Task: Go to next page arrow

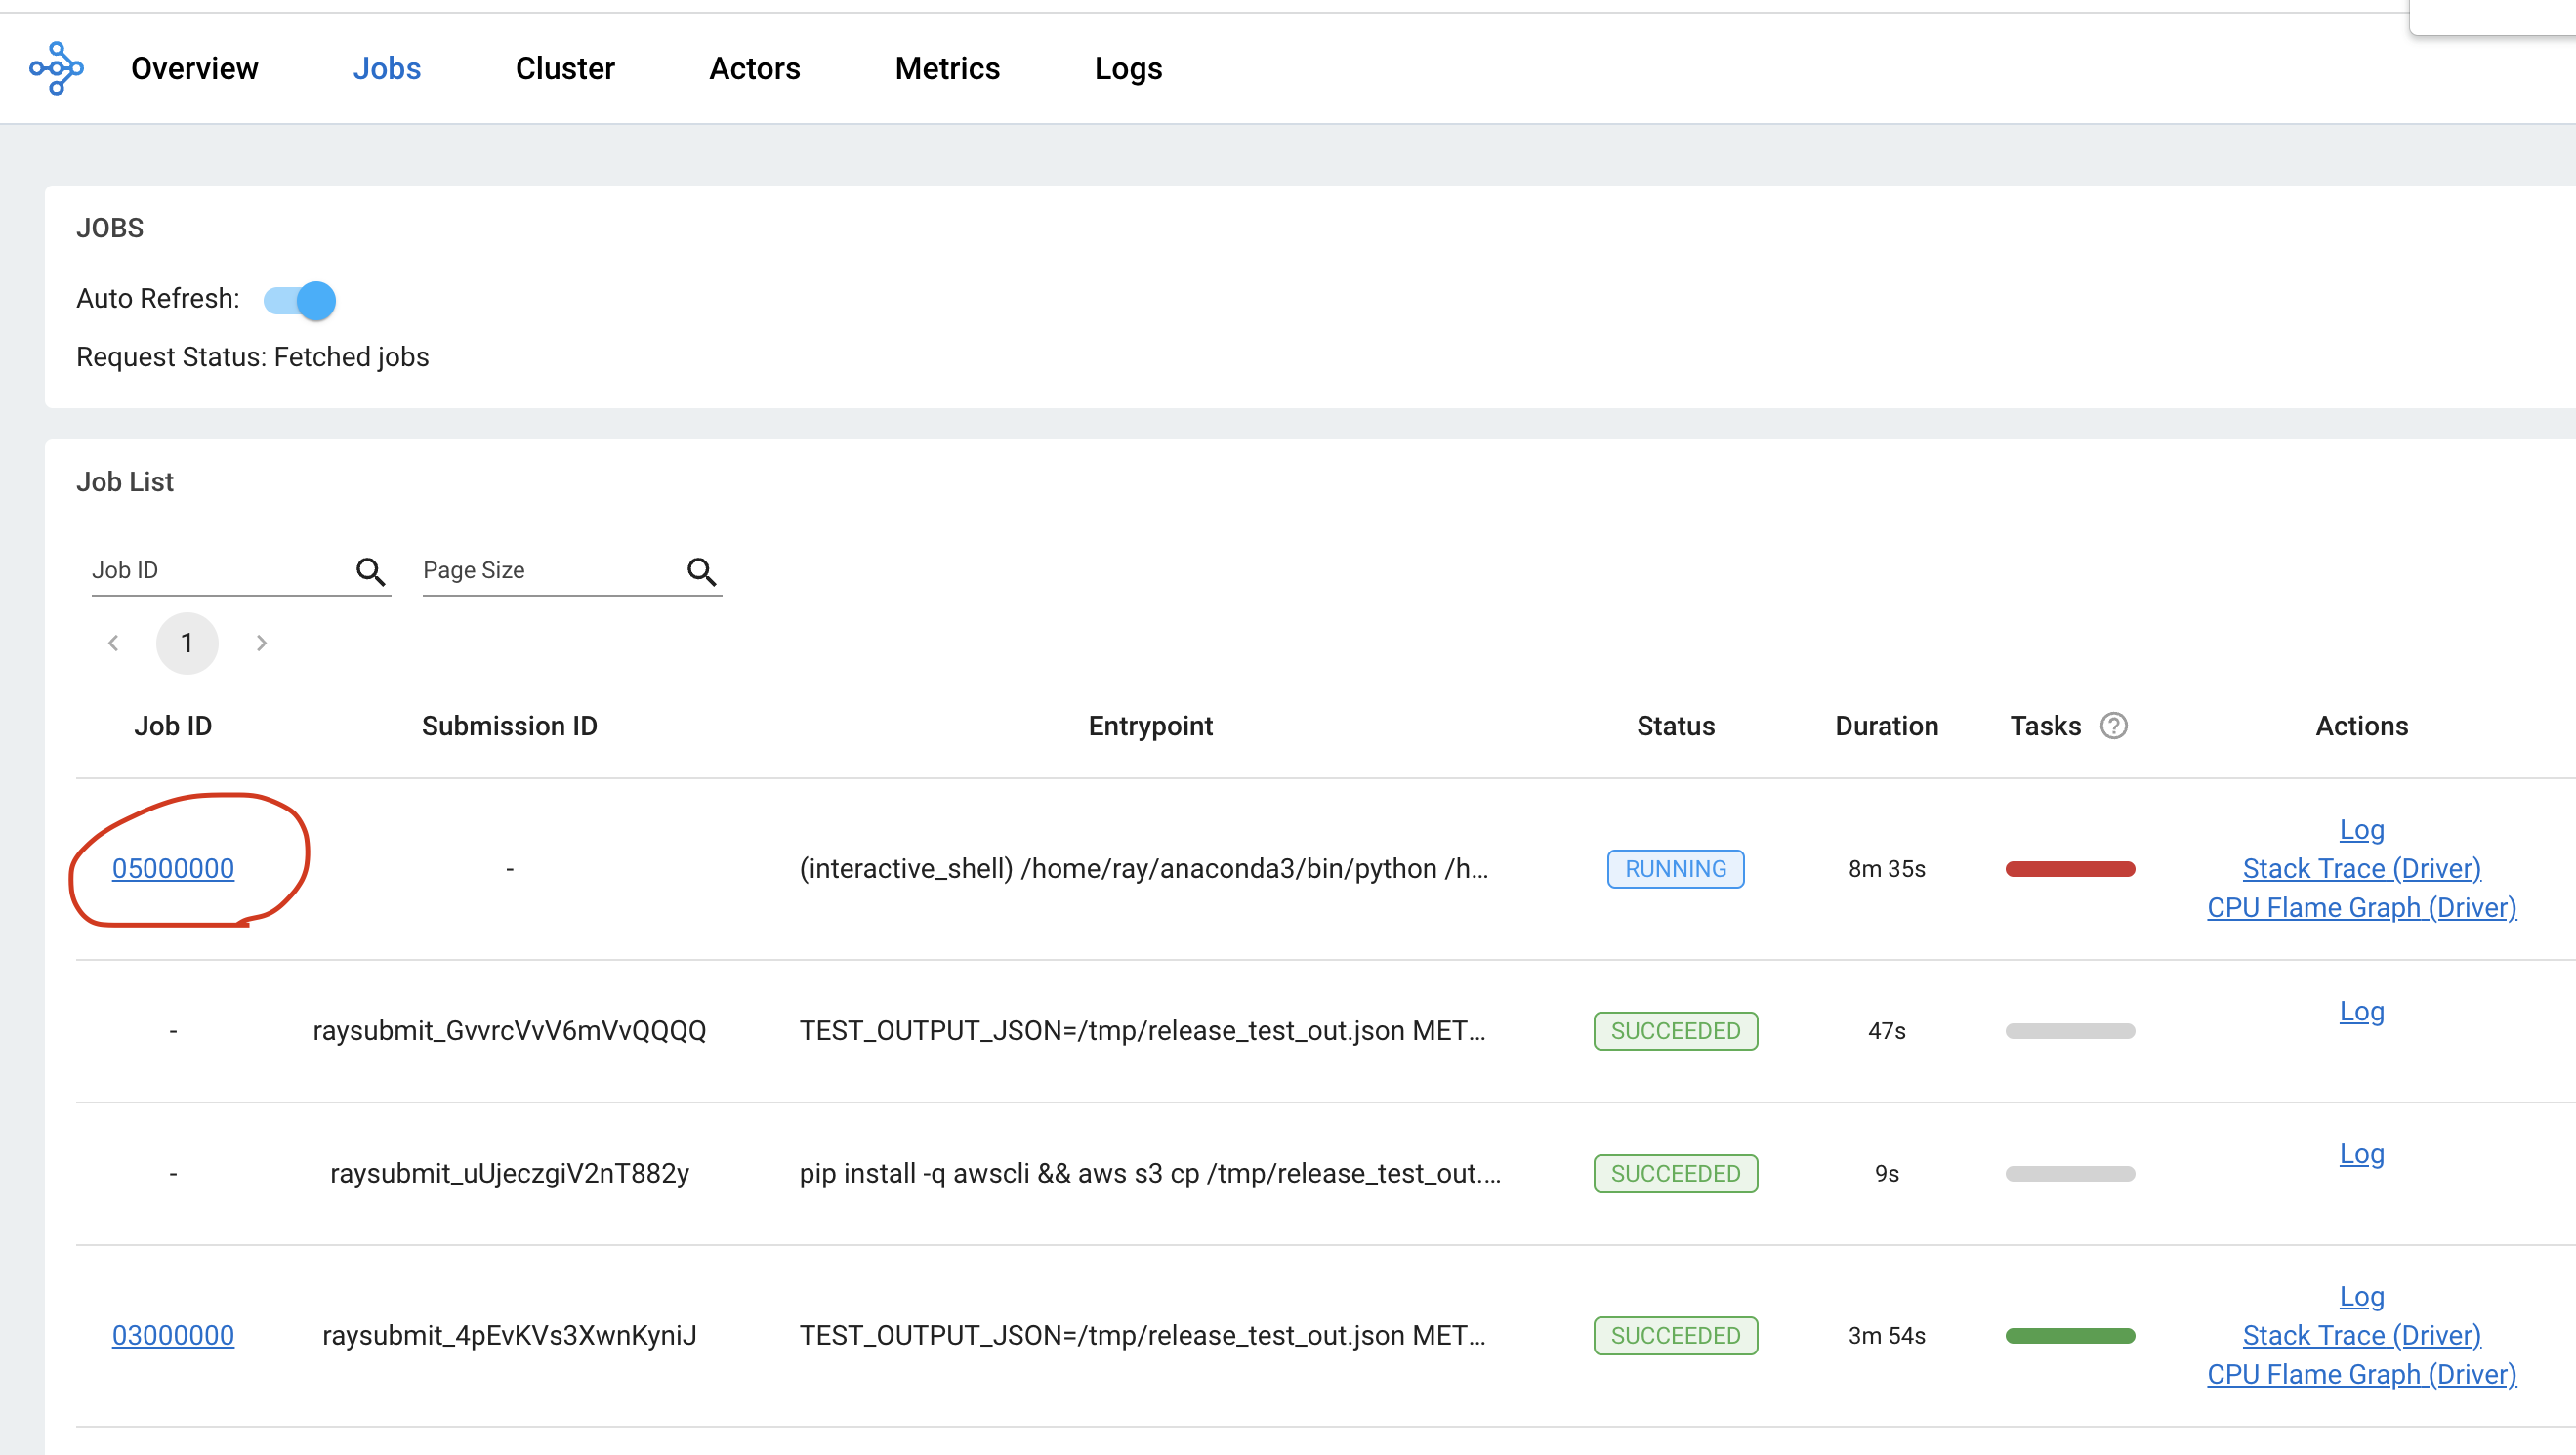Action: click(261, 643)
